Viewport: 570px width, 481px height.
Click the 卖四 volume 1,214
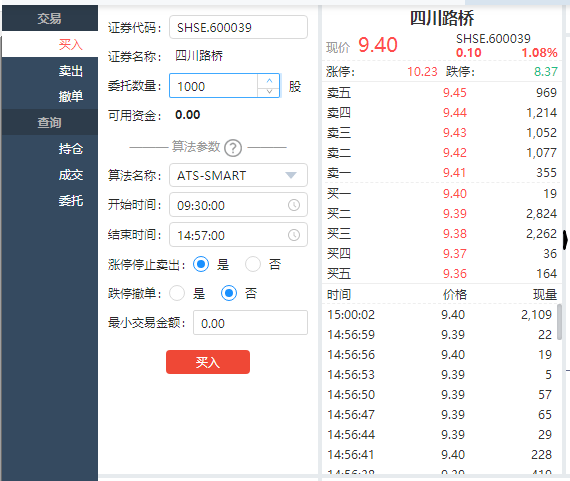click(x=542, y=113)
